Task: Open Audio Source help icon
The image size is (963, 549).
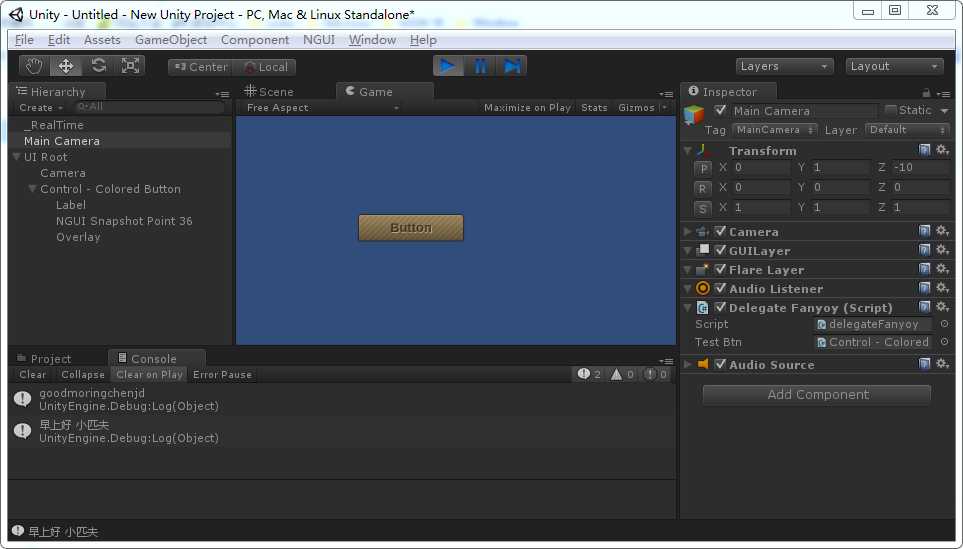Action: (x=924, y=364)
